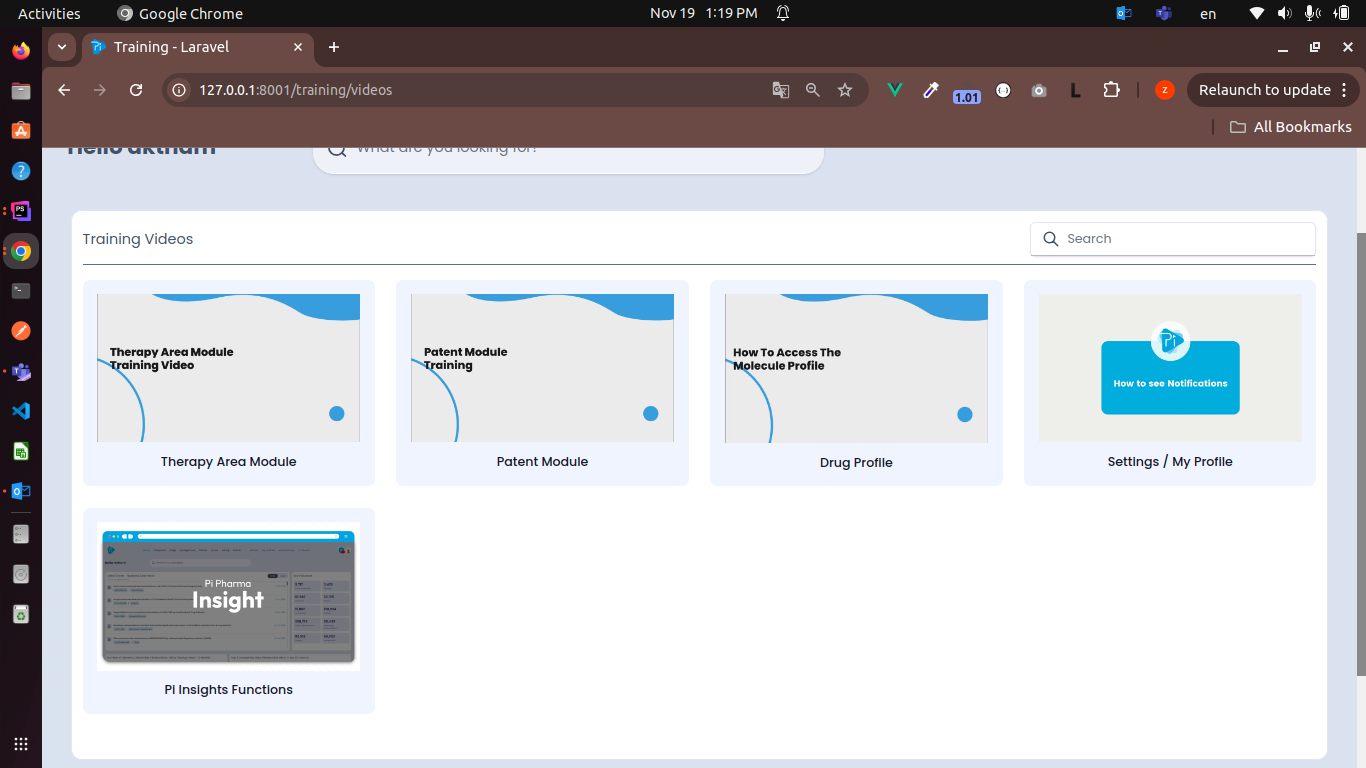Open the Activities overview
This screenshot has width=1366, height=768.
pos(49,13)
